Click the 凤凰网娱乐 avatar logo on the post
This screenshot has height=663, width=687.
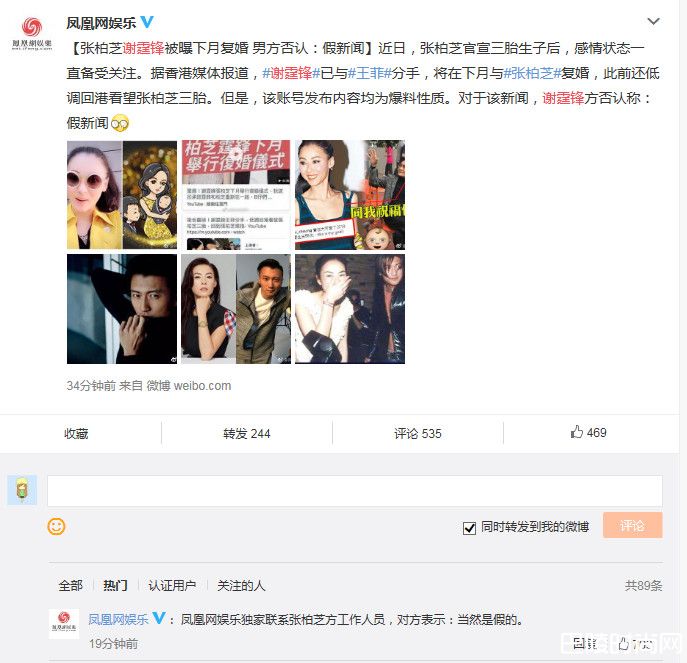tap(32, 34)
